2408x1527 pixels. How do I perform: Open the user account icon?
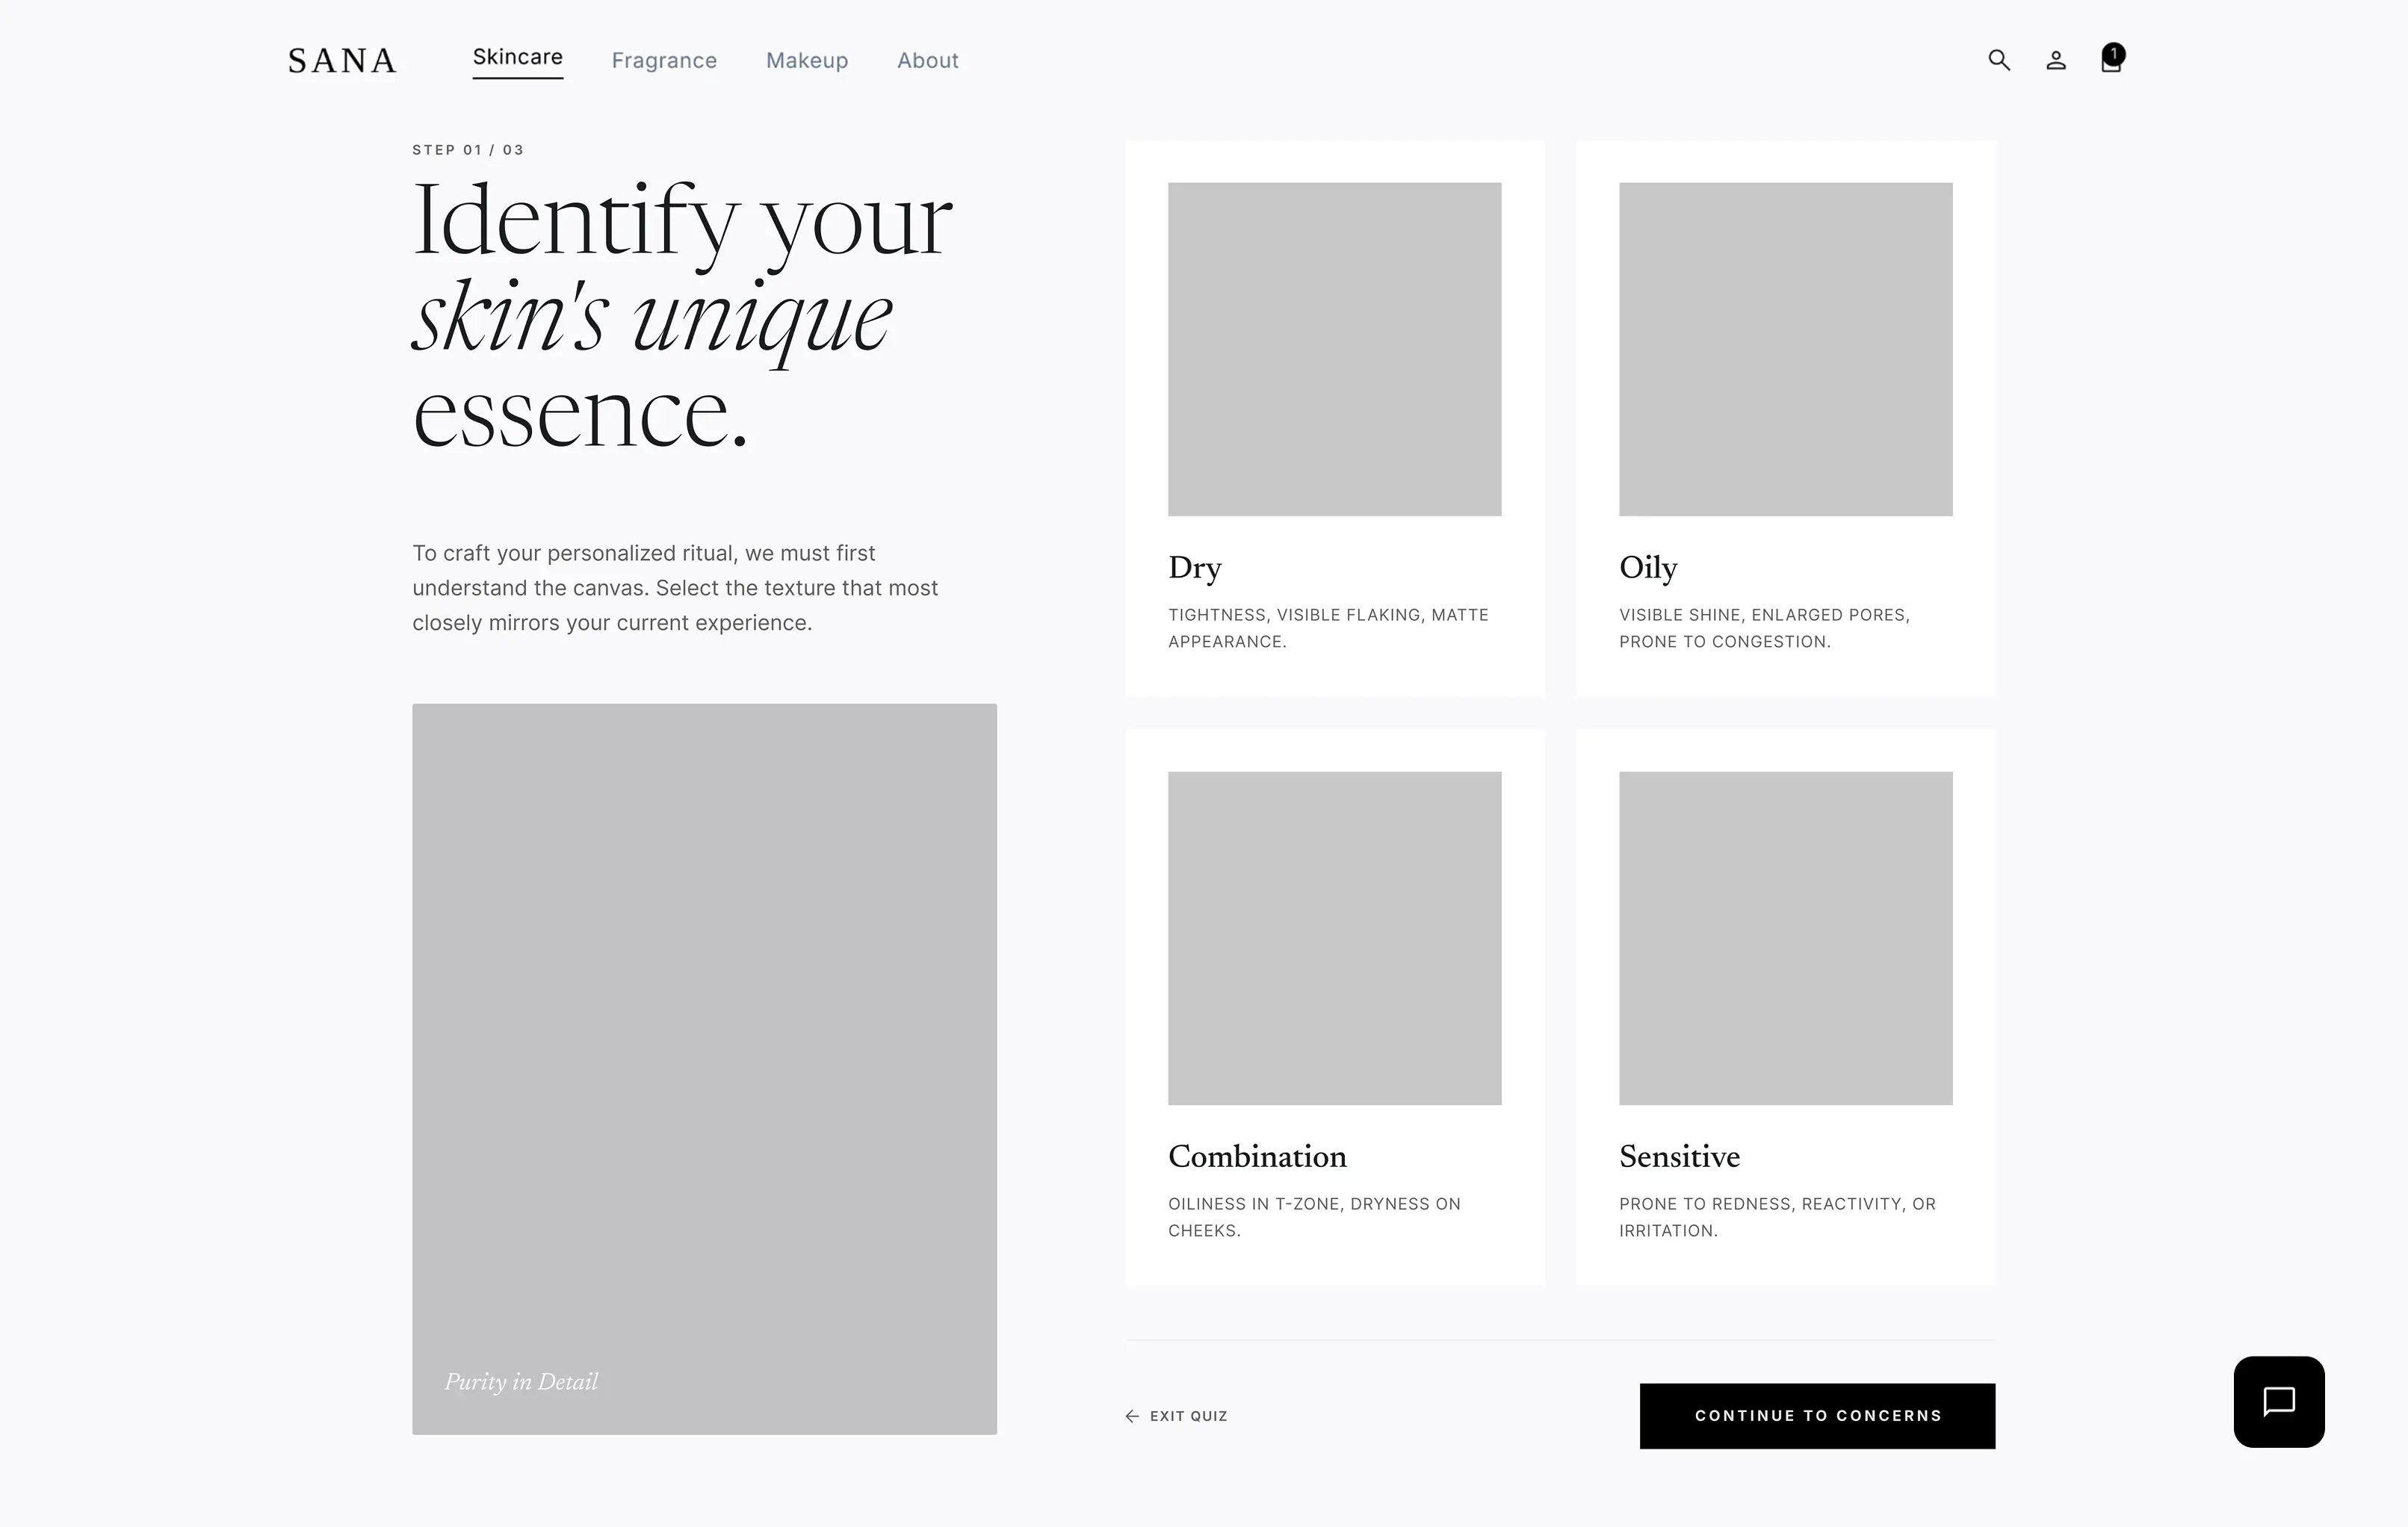click(x=2055, y=61)
